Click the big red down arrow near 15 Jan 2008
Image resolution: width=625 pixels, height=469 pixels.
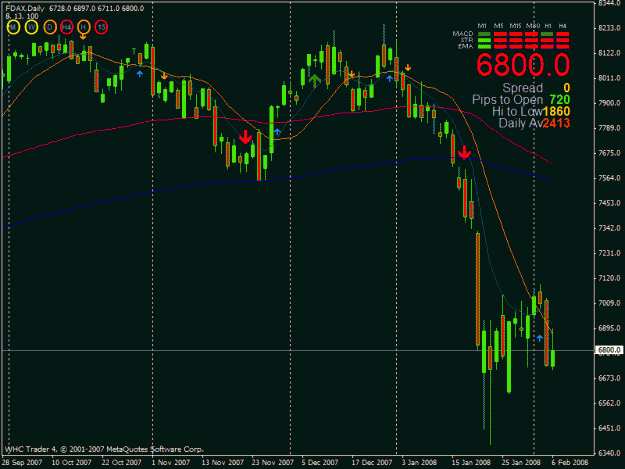point(464,152)
